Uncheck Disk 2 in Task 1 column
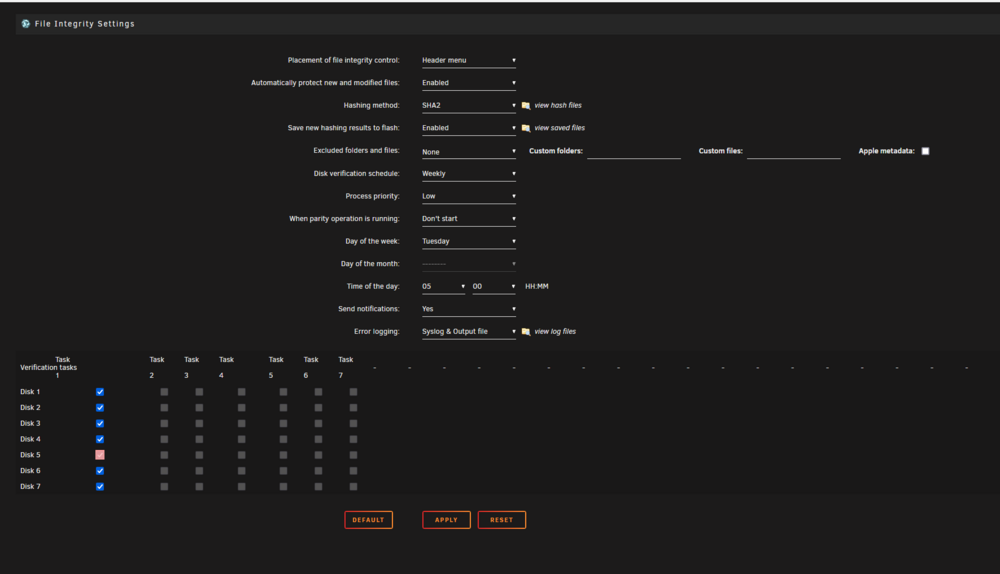Image resolution: width=1000 pixels, height=574 pixels. tap(100, 408)
